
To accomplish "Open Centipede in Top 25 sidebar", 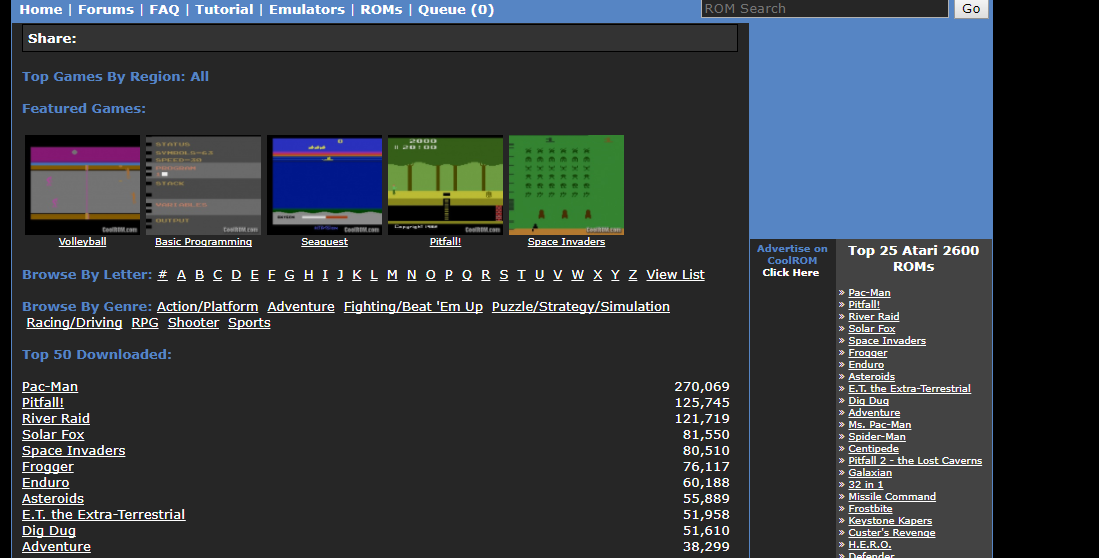I will (873, 449).
